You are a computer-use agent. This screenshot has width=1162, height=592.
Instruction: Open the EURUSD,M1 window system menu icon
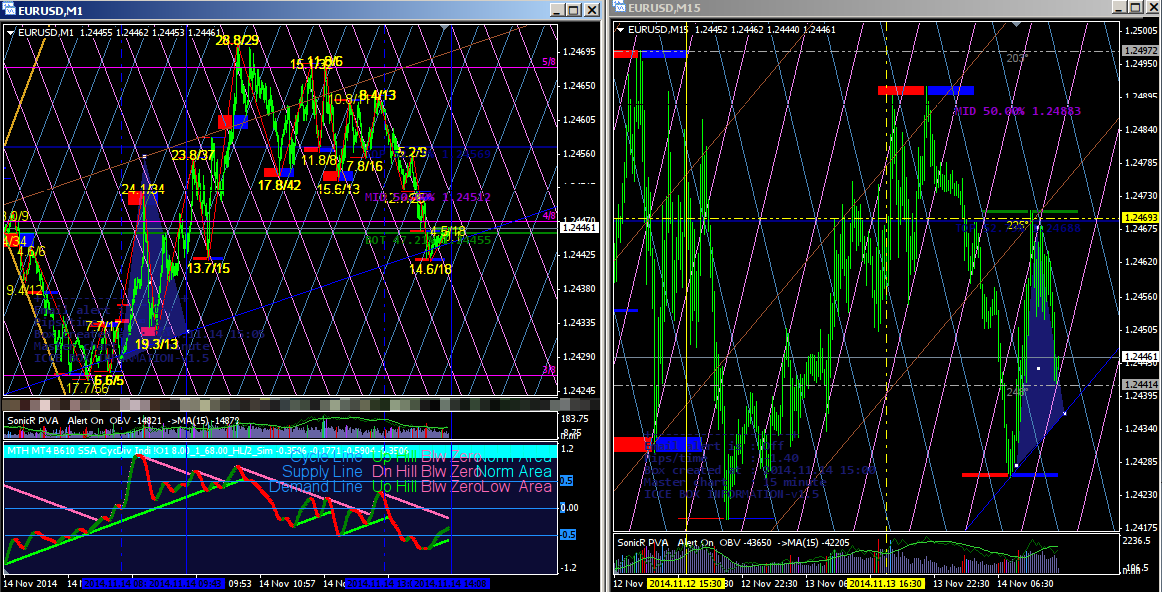click(7, 9)
